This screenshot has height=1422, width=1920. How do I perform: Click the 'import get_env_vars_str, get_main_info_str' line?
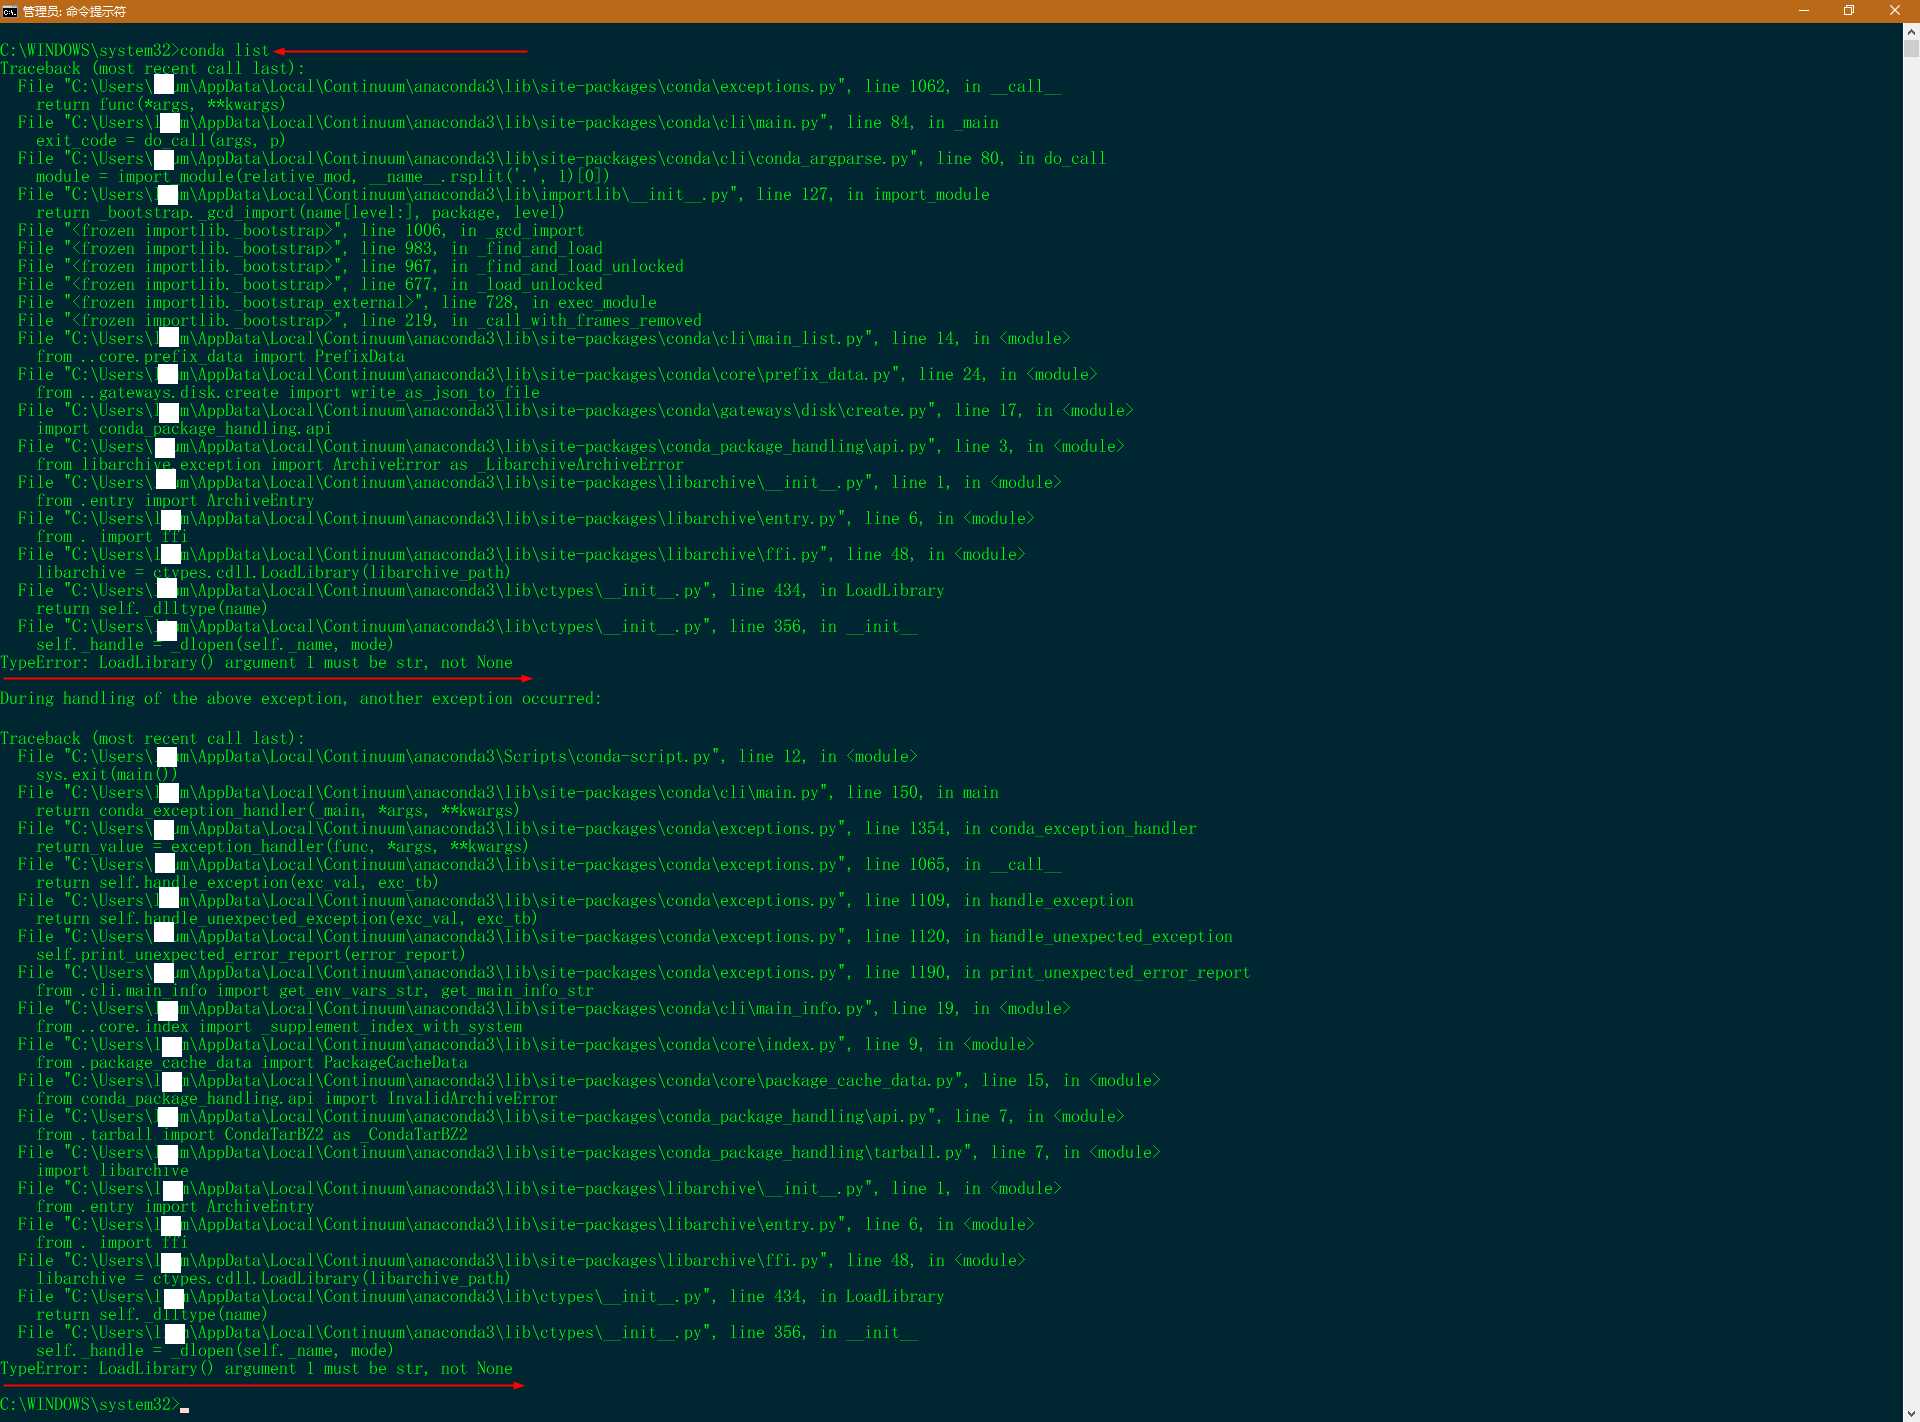click(315, 990)
